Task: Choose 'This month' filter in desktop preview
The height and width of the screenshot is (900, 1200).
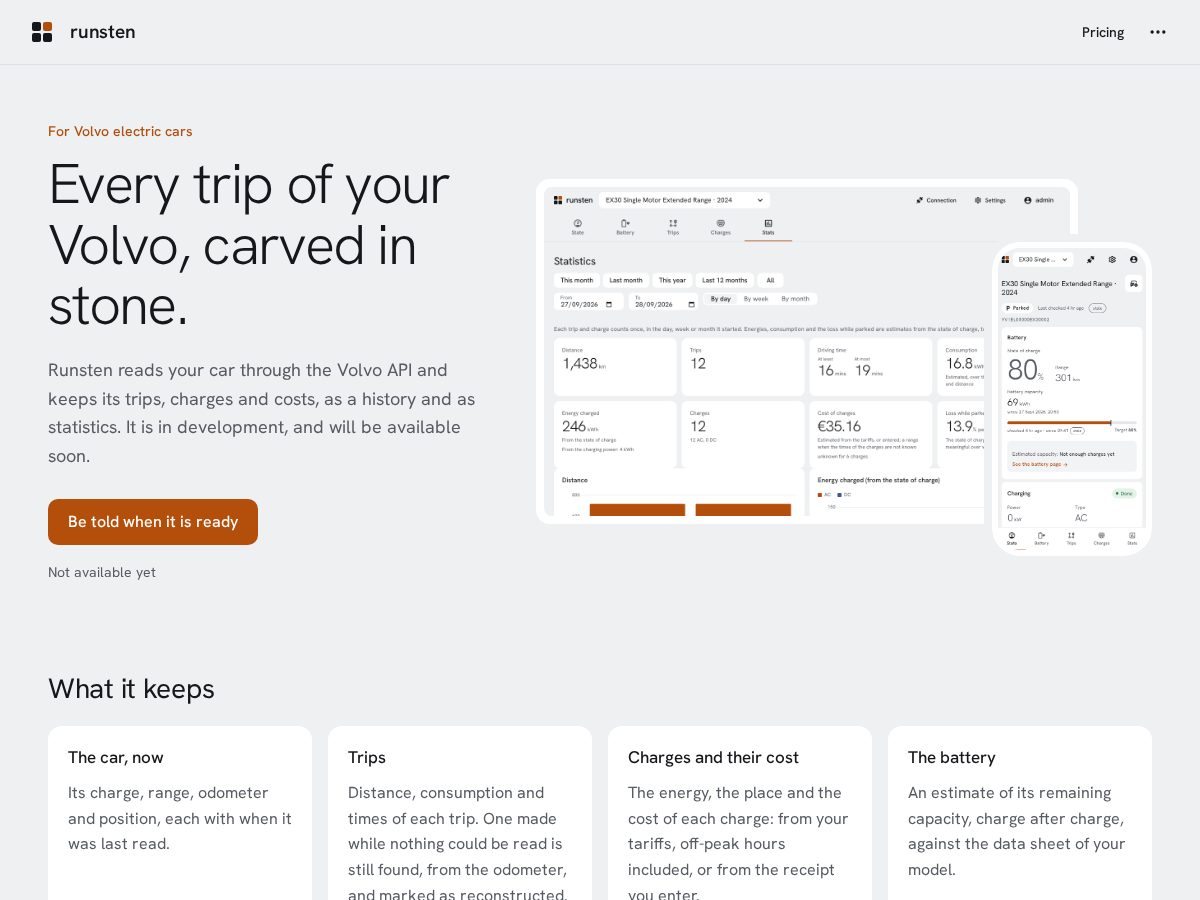Action: 577,280
